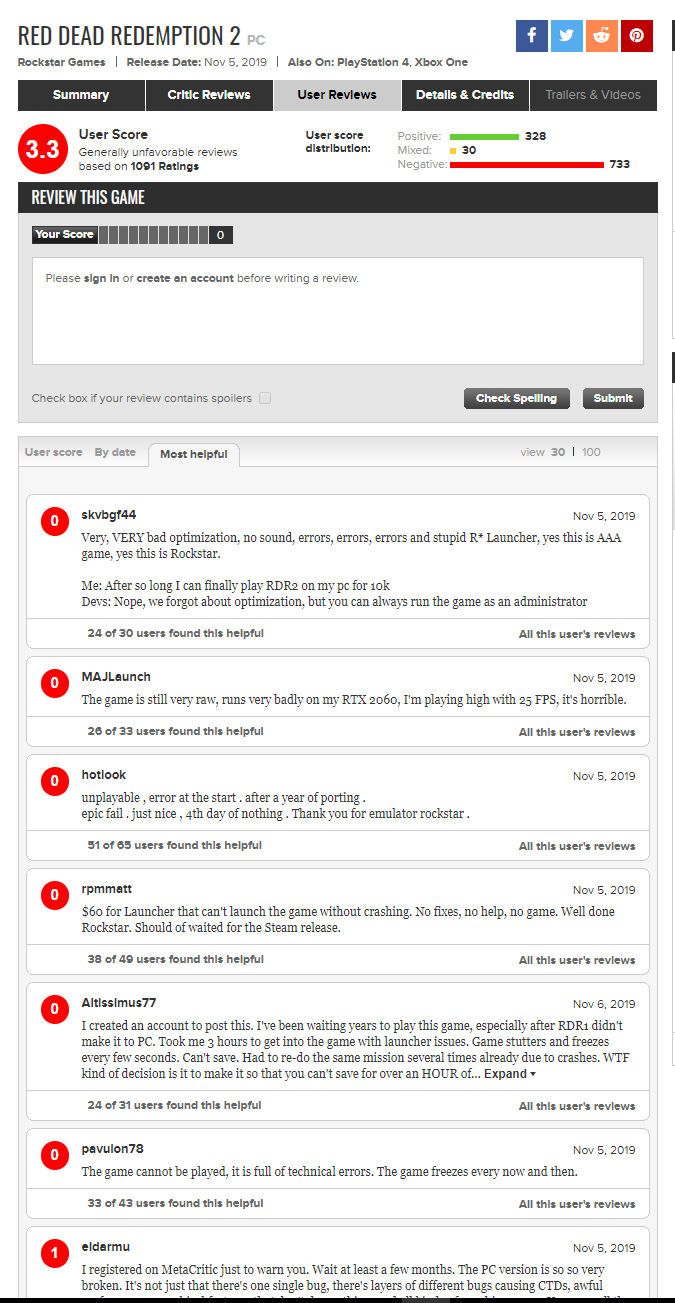Sort reviews by User score
The height and width of the screenshot is (1303, 675).
(54, 452)
